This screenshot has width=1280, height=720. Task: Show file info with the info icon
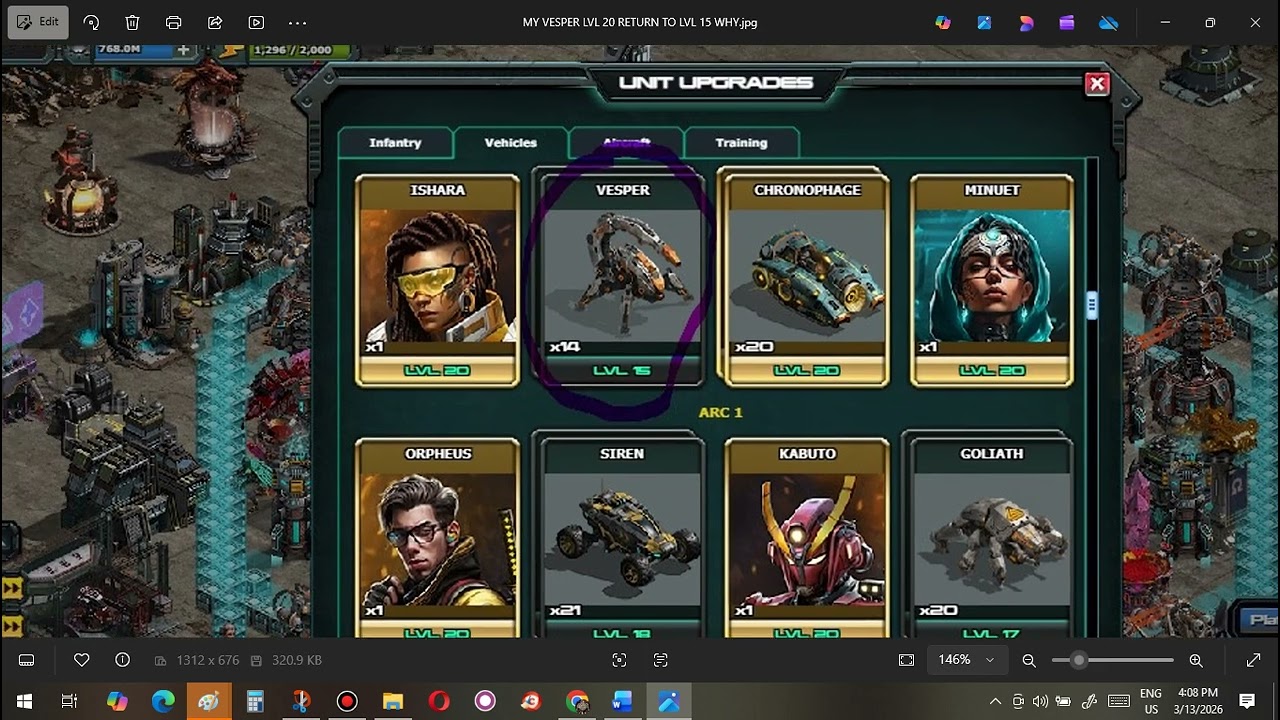pyautogui.click(x=122, y=660)
